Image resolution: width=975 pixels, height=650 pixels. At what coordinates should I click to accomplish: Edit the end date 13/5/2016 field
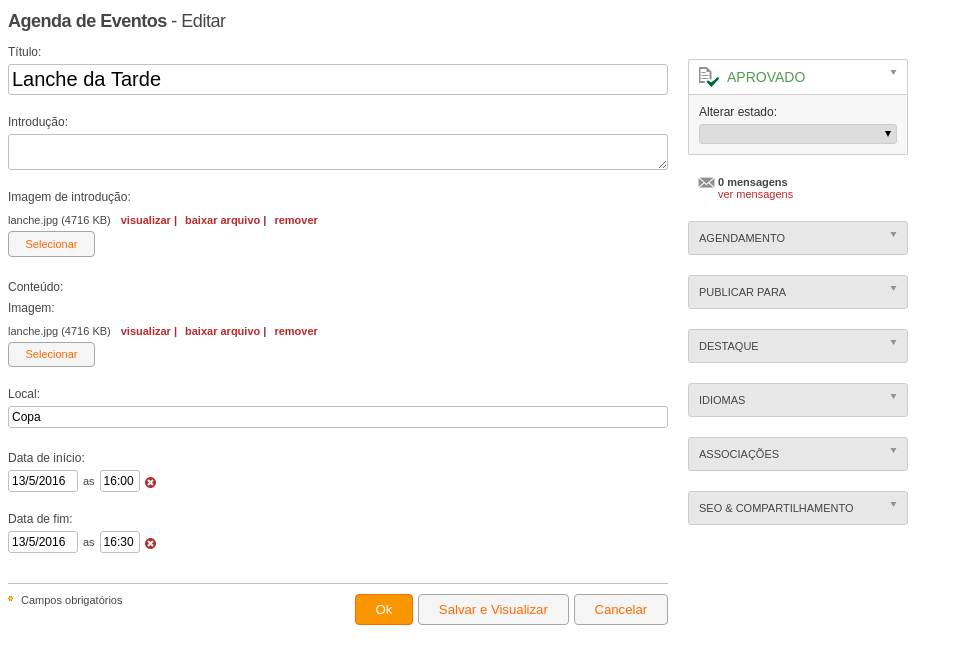(43, 542)
